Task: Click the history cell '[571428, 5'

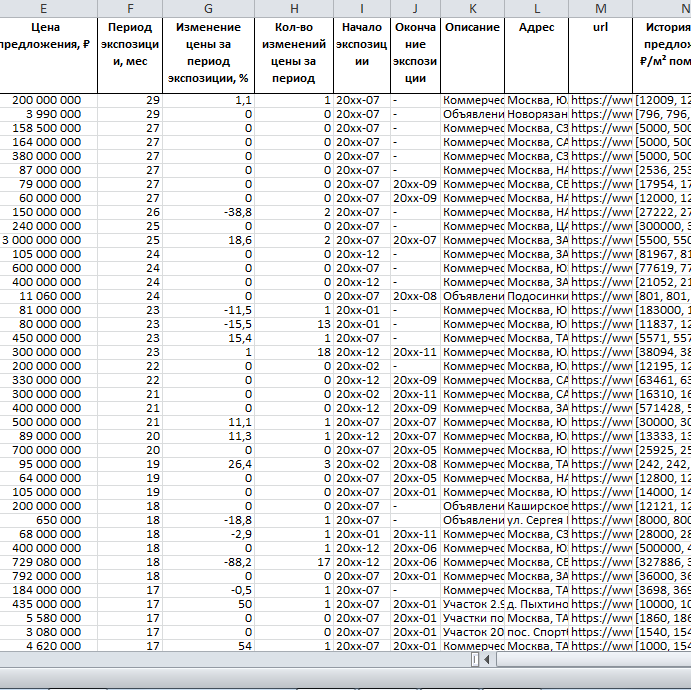Action: pyautogui.click(x=661, y=408)
